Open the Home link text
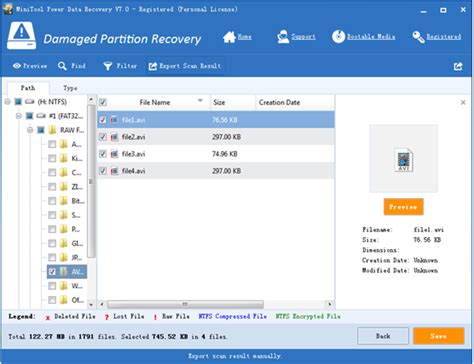 244,37
